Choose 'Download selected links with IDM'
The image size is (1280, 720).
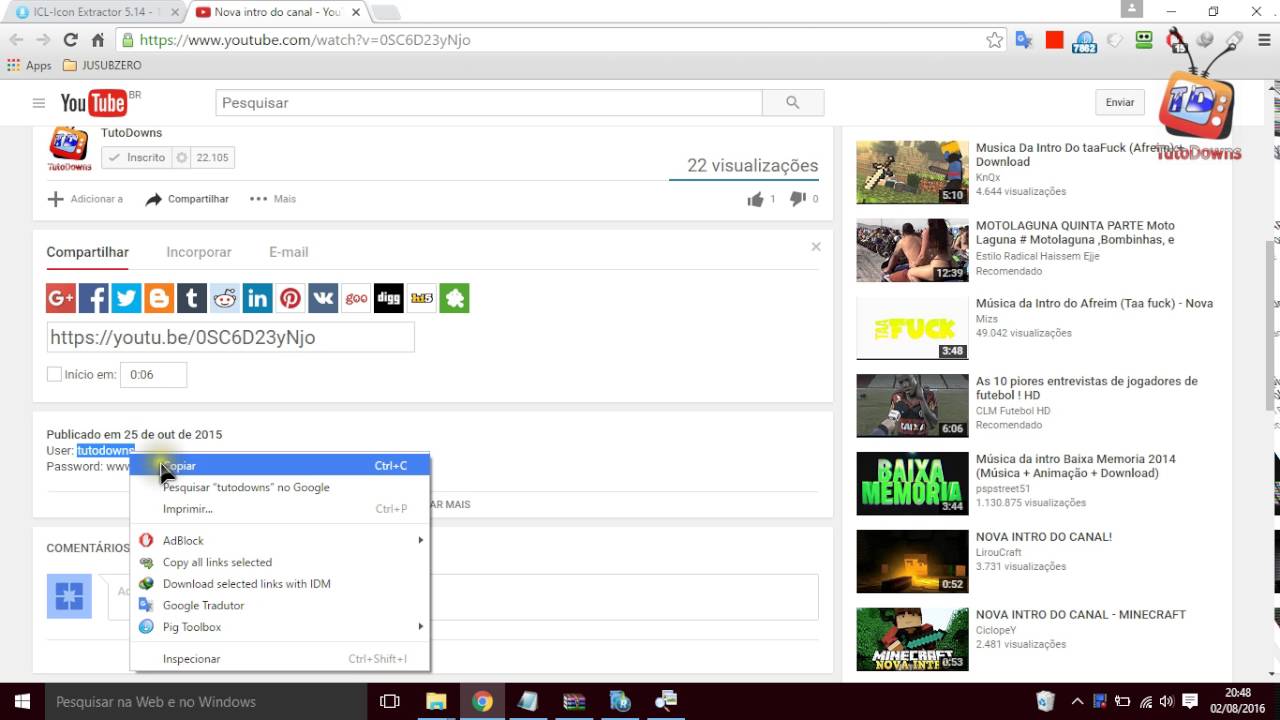(280, 584)
